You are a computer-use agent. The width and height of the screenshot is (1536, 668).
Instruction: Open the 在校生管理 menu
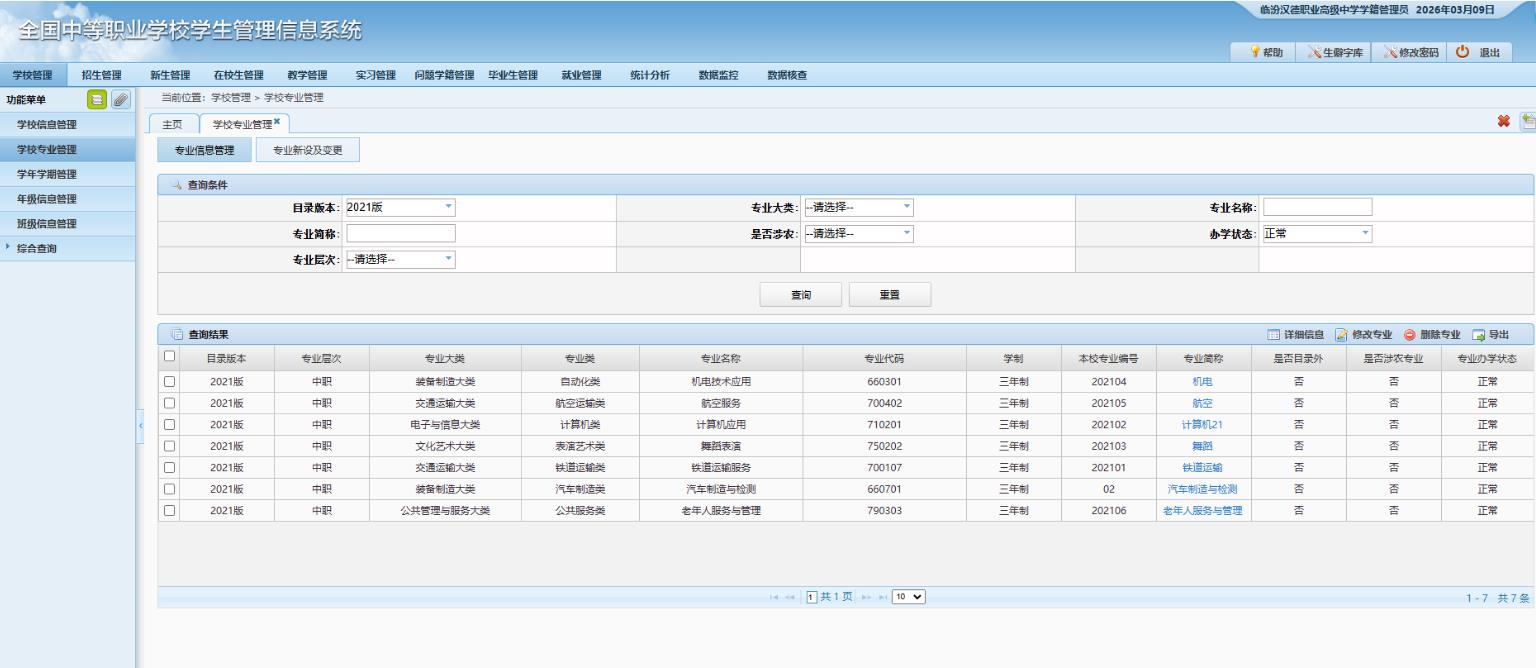coord(238,75)
